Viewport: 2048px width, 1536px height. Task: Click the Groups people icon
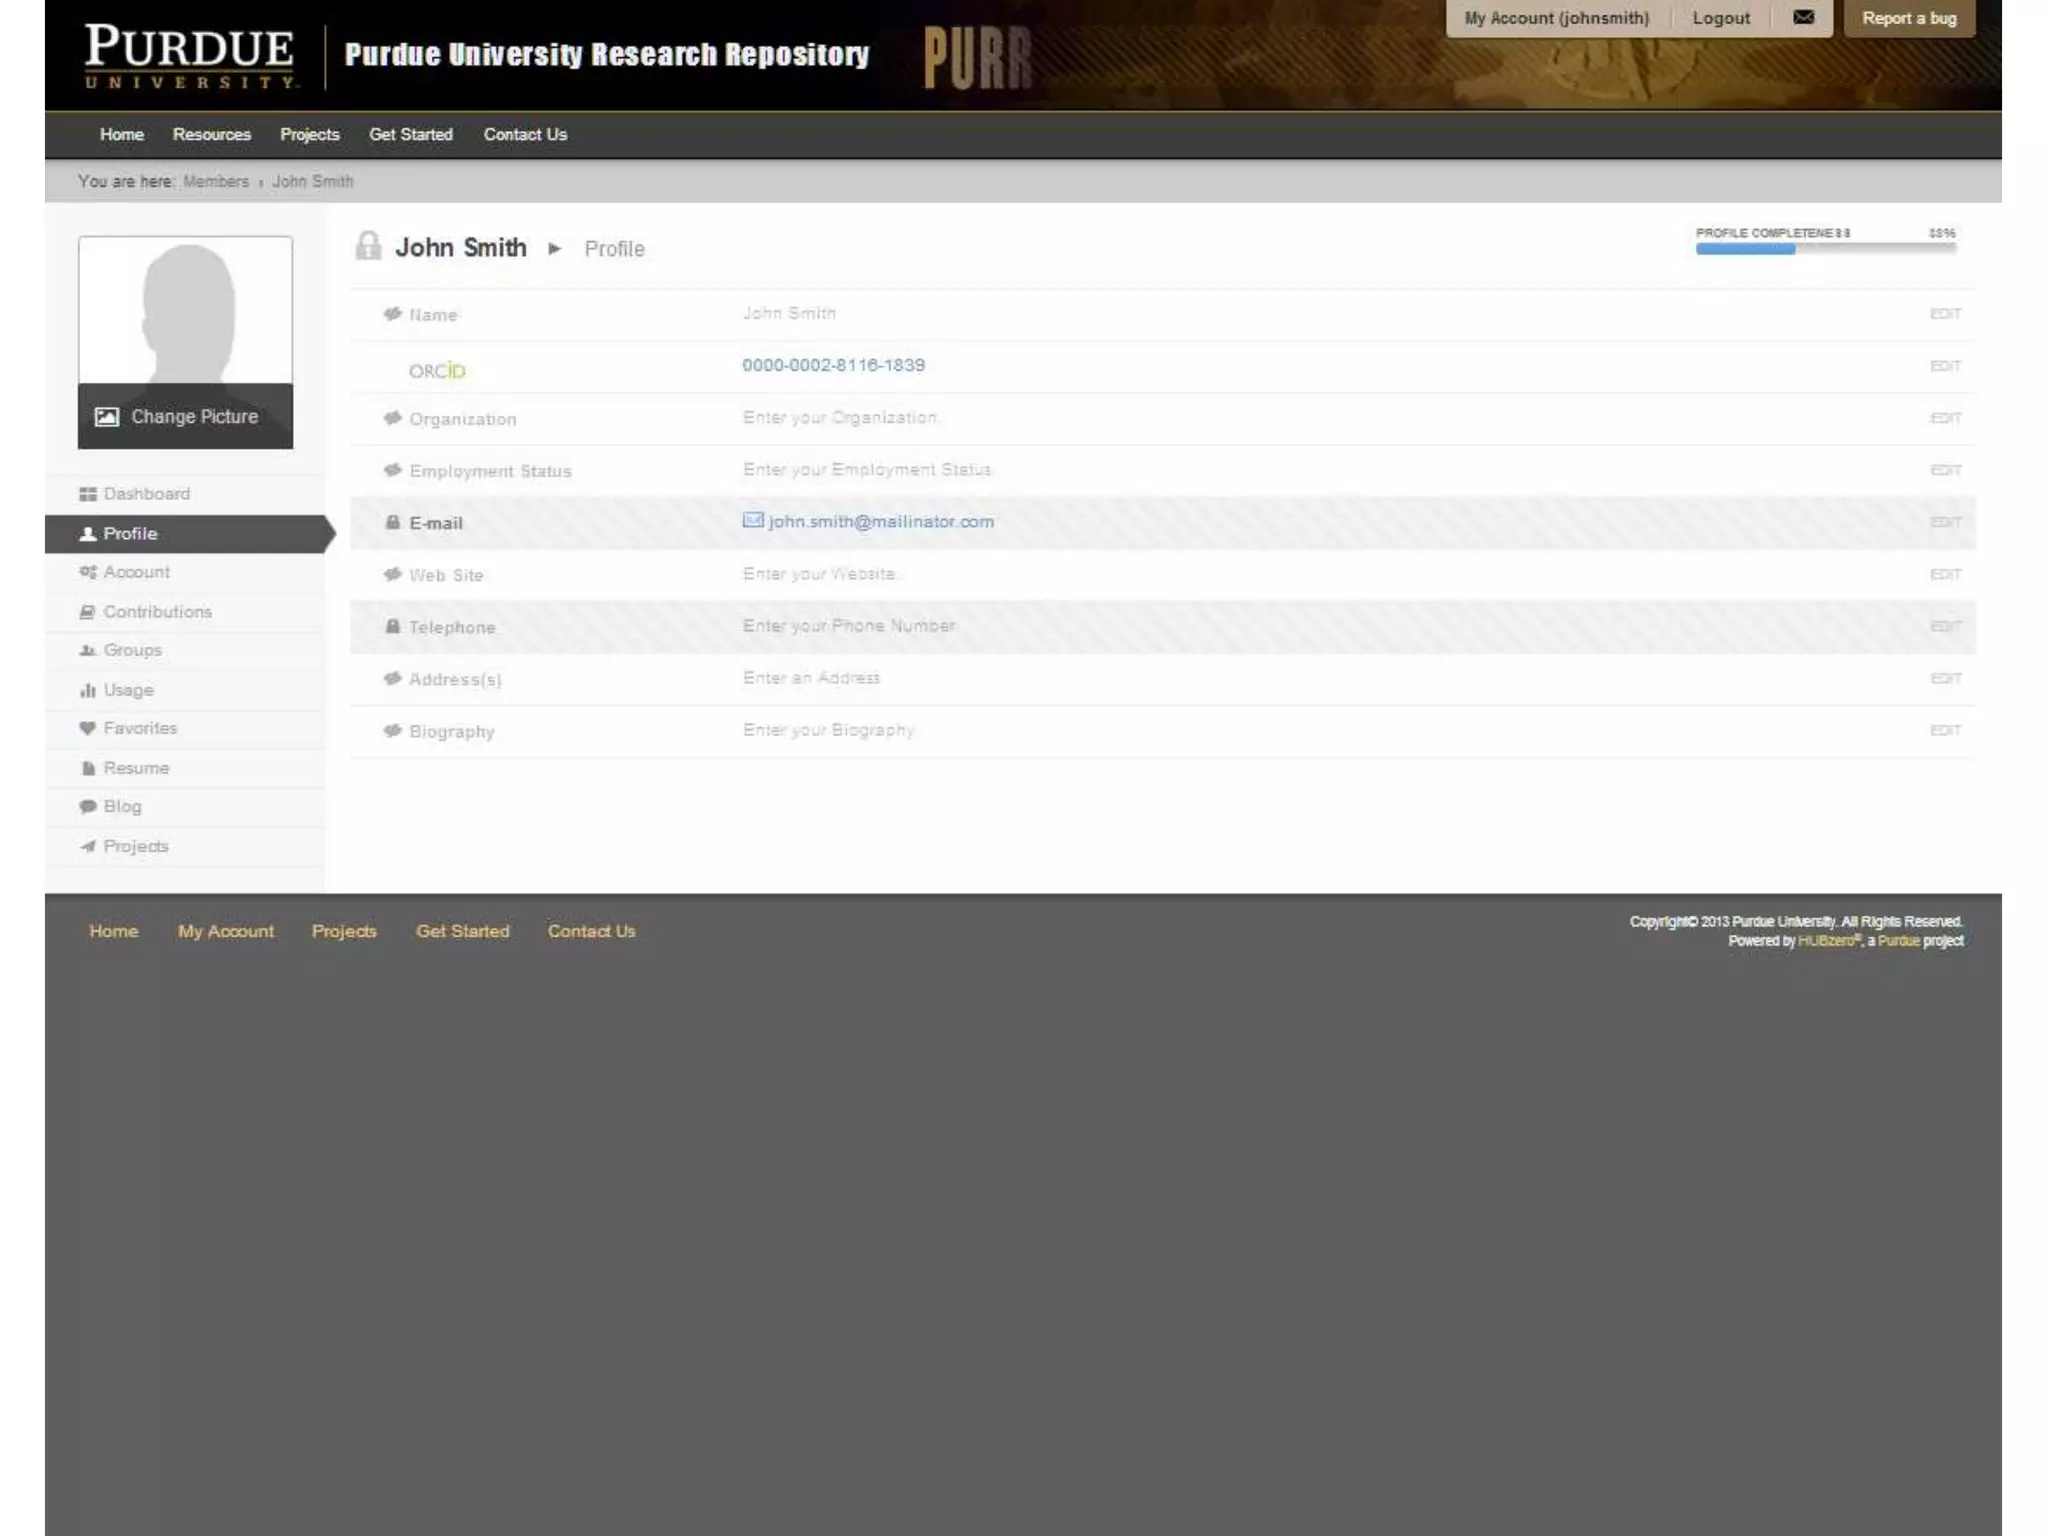(x=88, y=650)
